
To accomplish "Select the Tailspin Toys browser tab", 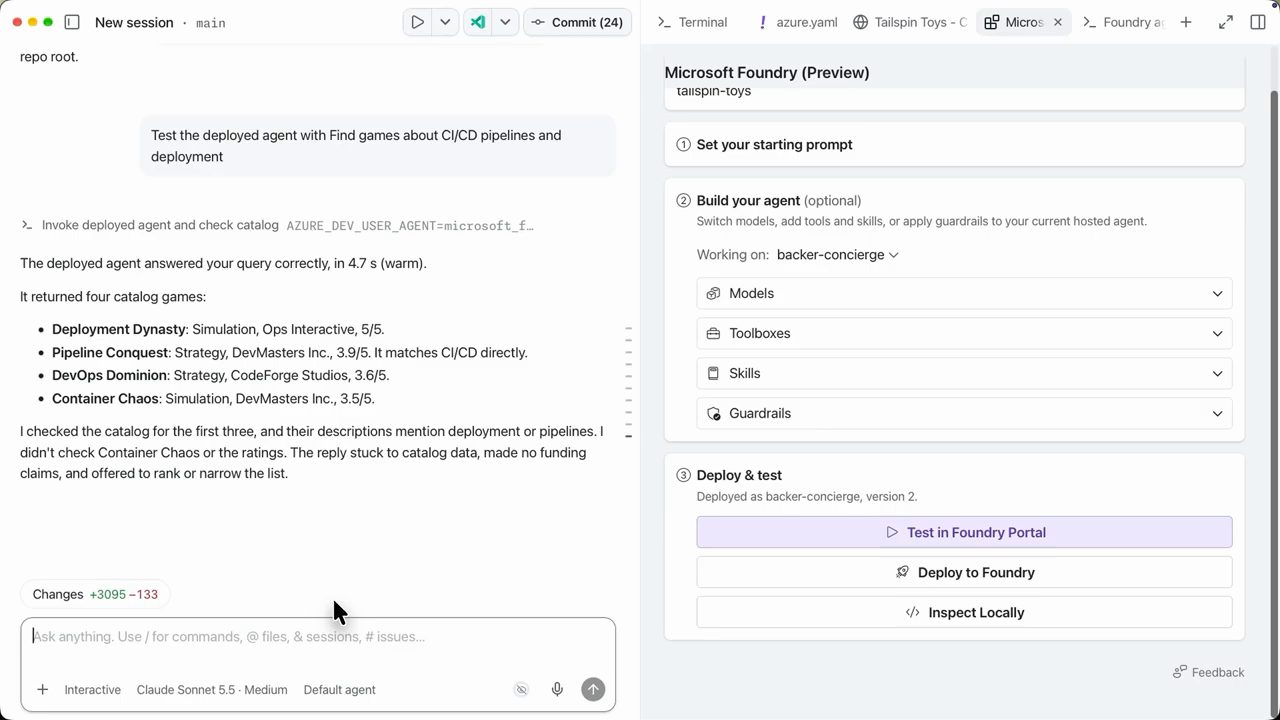I will pos(910,22).
